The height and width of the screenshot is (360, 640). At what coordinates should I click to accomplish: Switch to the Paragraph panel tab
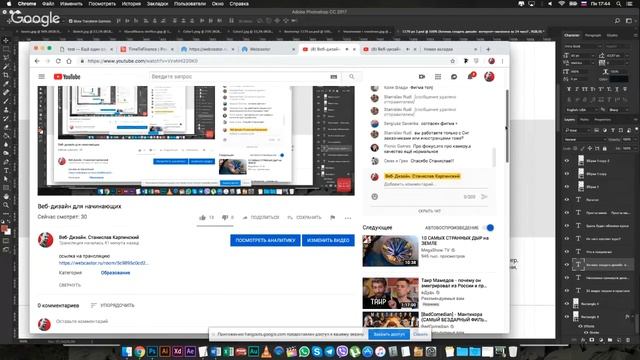[x=593, y=36]
